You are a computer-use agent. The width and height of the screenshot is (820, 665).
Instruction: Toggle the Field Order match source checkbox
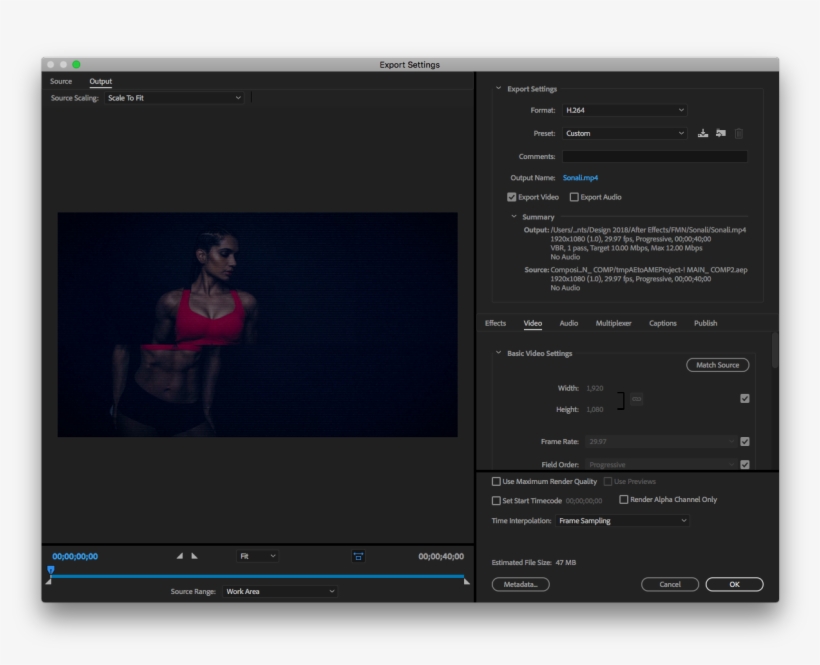[745, 465]
